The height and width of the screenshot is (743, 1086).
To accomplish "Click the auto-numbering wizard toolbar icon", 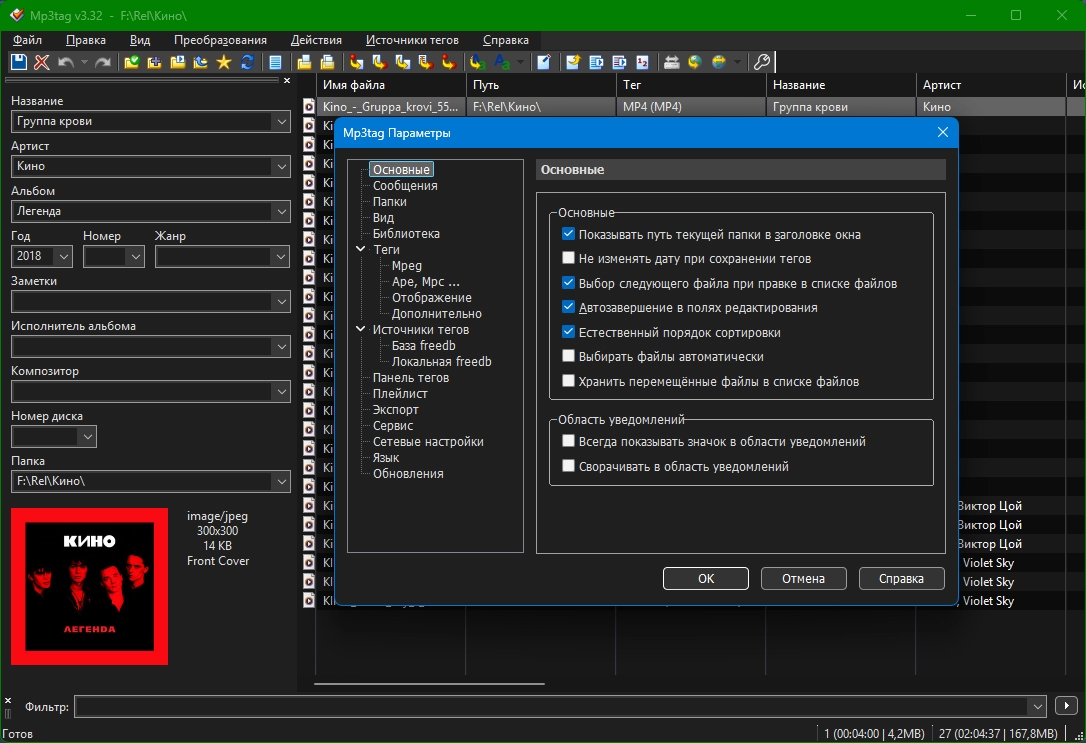I will tap(641, 62).
